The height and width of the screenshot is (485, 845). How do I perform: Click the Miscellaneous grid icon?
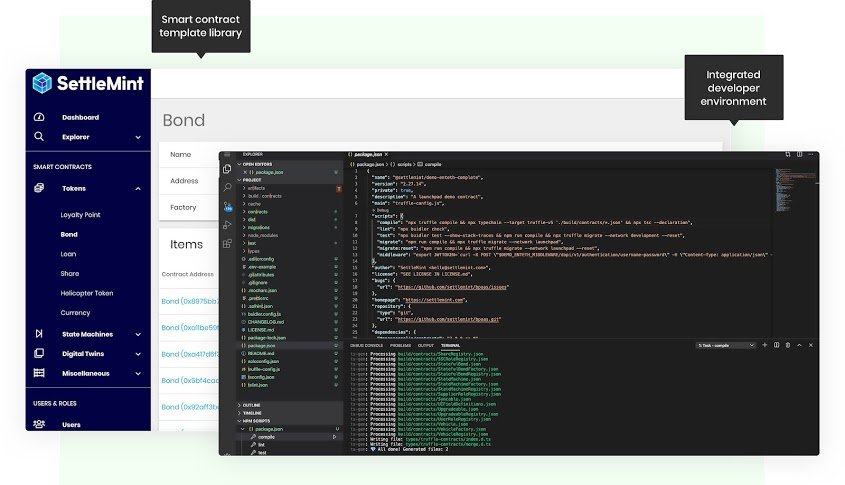(39, 373)
